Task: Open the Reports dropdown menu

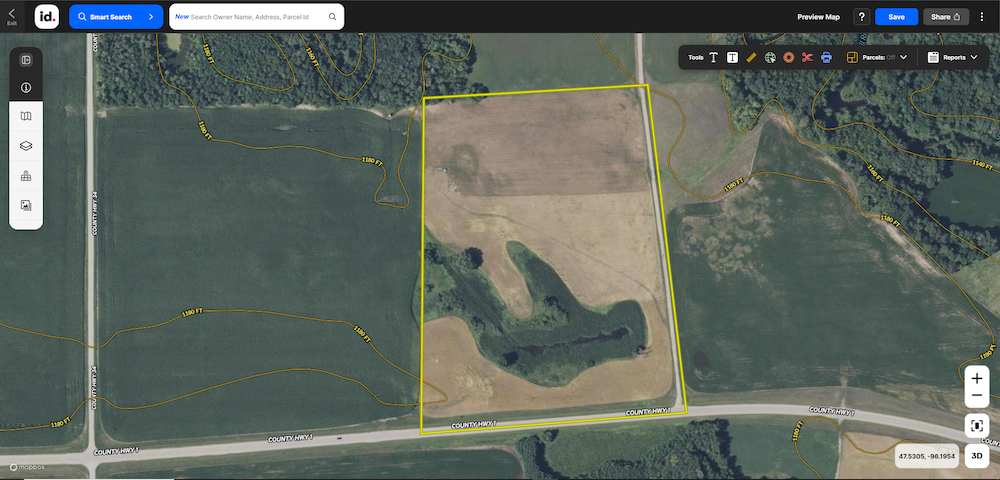Action: [x=953, y=58]
